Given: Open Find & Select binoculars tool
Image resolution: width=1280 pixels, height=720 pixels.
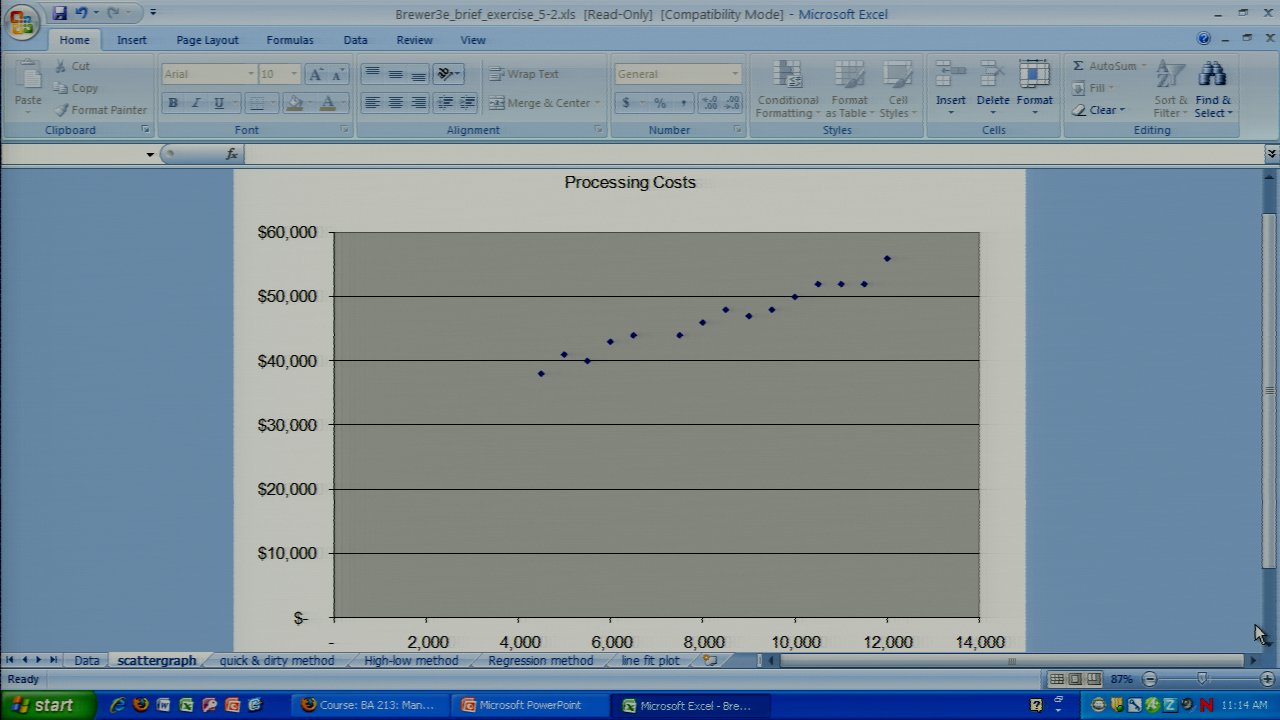Looking at the screenshot, I should (1212, 74).
